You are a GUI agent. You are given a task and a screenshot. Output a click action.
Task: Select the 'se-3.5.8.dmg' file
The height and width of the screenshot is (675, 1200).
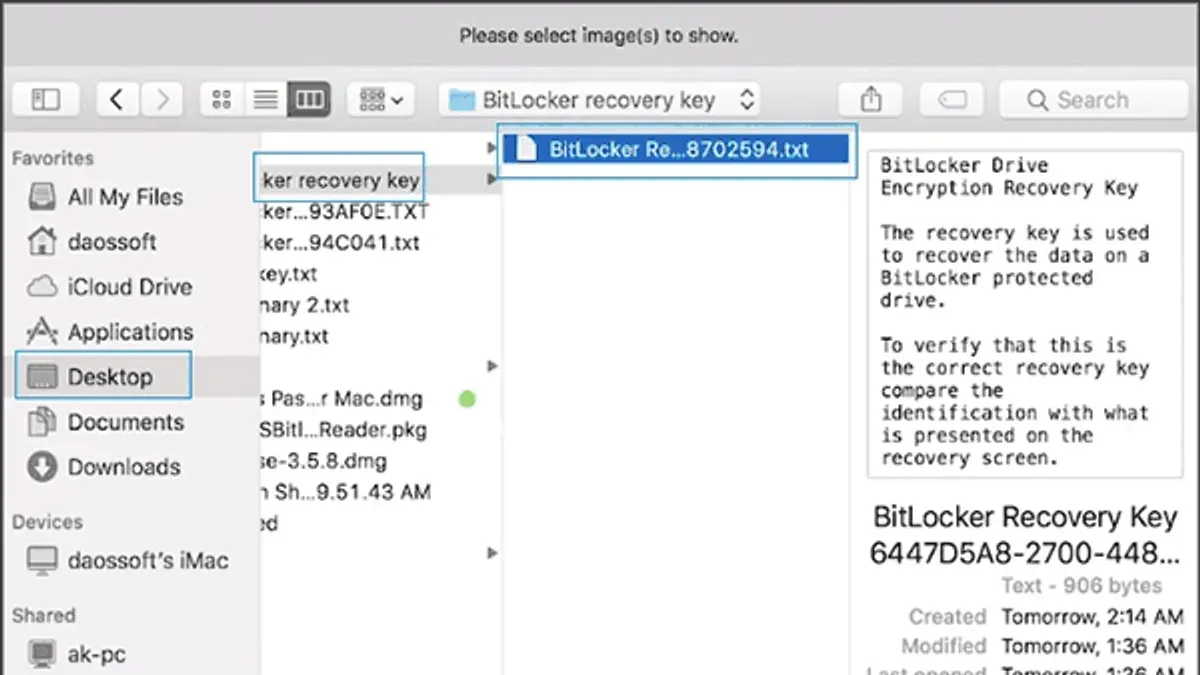[x=324, y=461]
